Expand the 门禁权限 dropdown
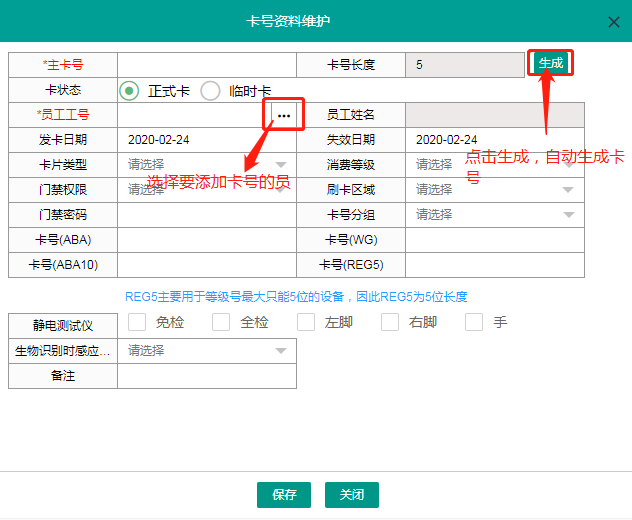Viewport: 632px width, 520px height. 206,189
